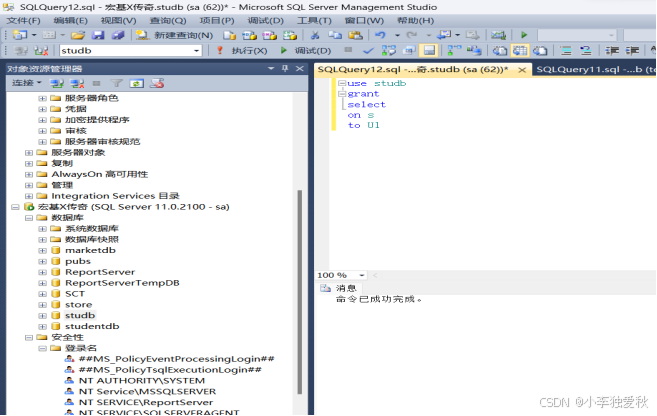Open the 查询(Q) menu
This screenshot has height=416, width=657.
168,21
